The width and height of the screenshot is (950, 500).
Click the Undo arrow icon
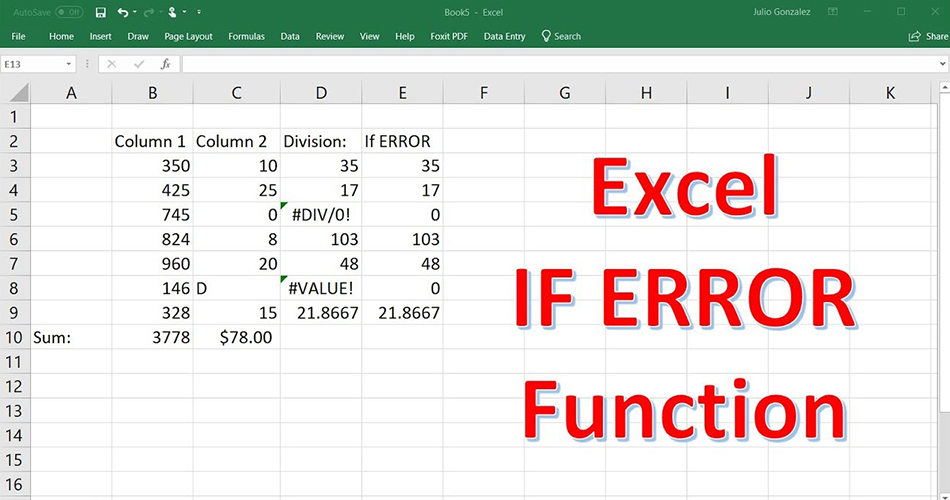[122, 12]
